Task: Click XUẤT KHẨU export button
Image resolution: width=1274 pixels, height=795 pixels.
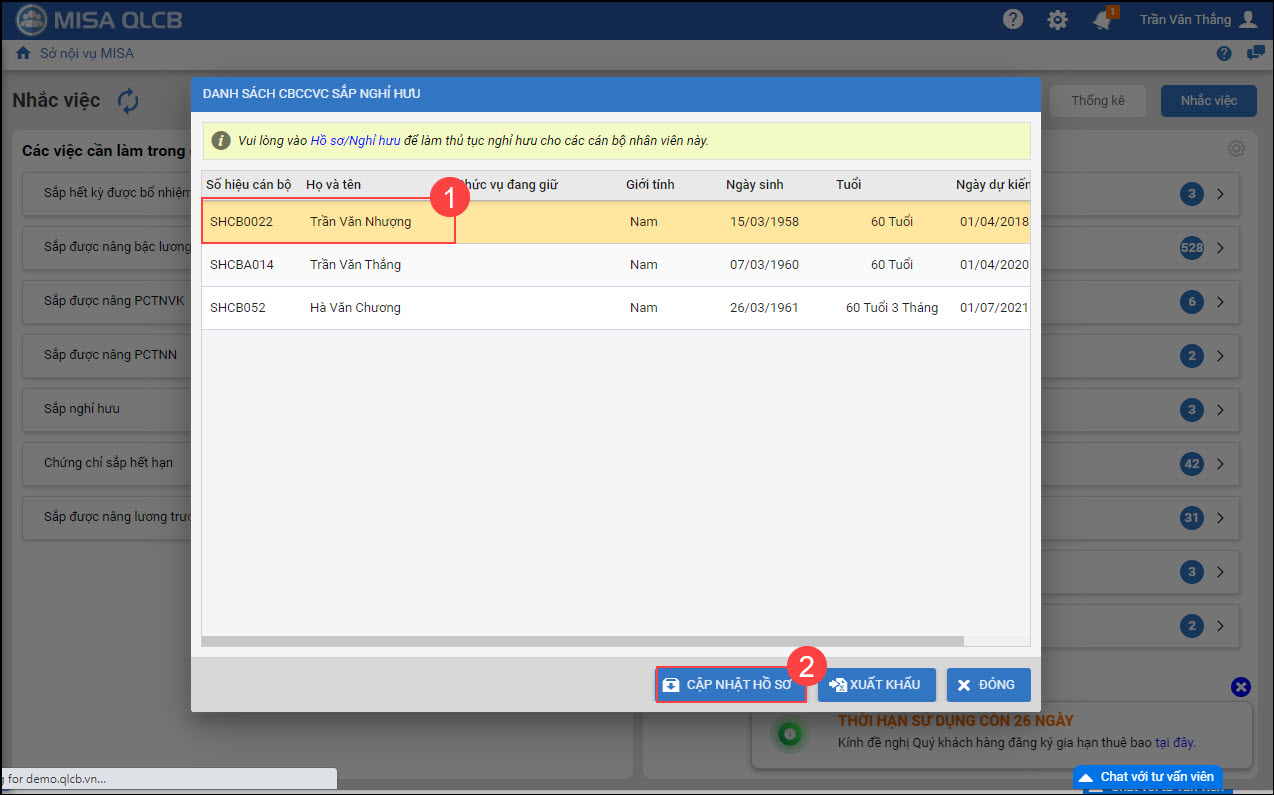Action: 876,685
